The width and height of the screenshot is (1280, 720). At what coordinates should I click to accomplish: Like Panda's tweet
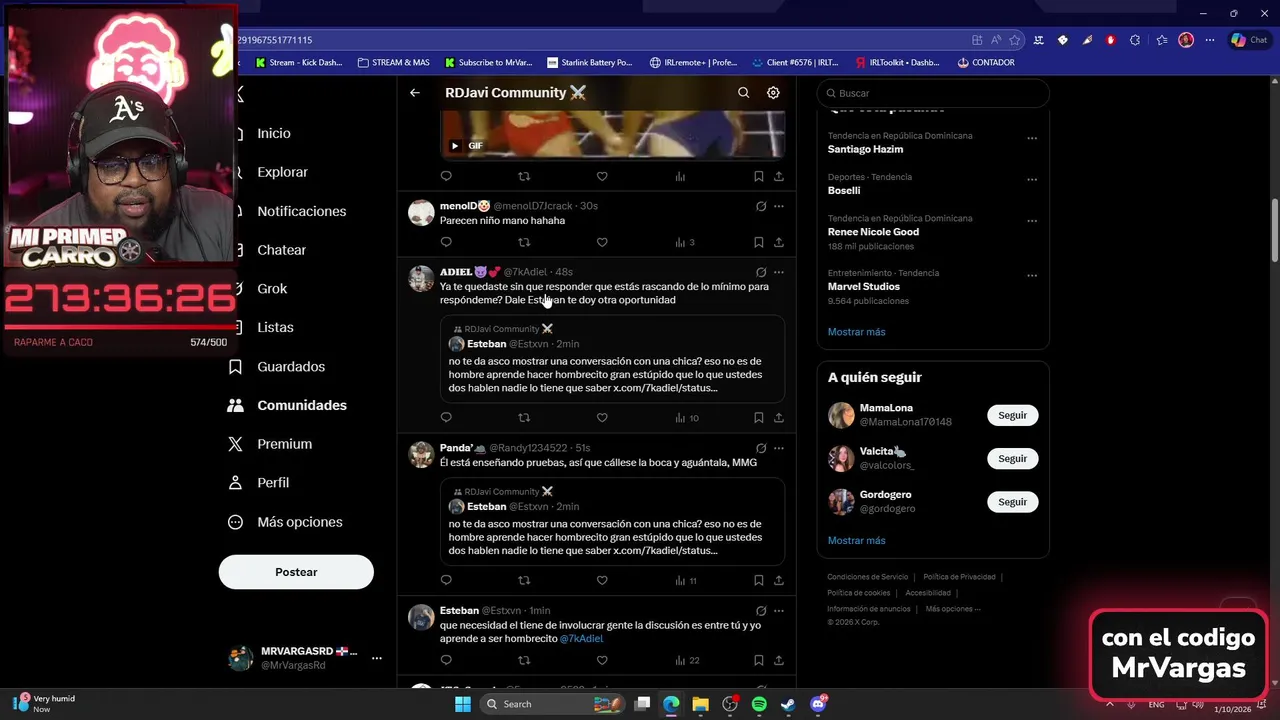pos(602,580)
